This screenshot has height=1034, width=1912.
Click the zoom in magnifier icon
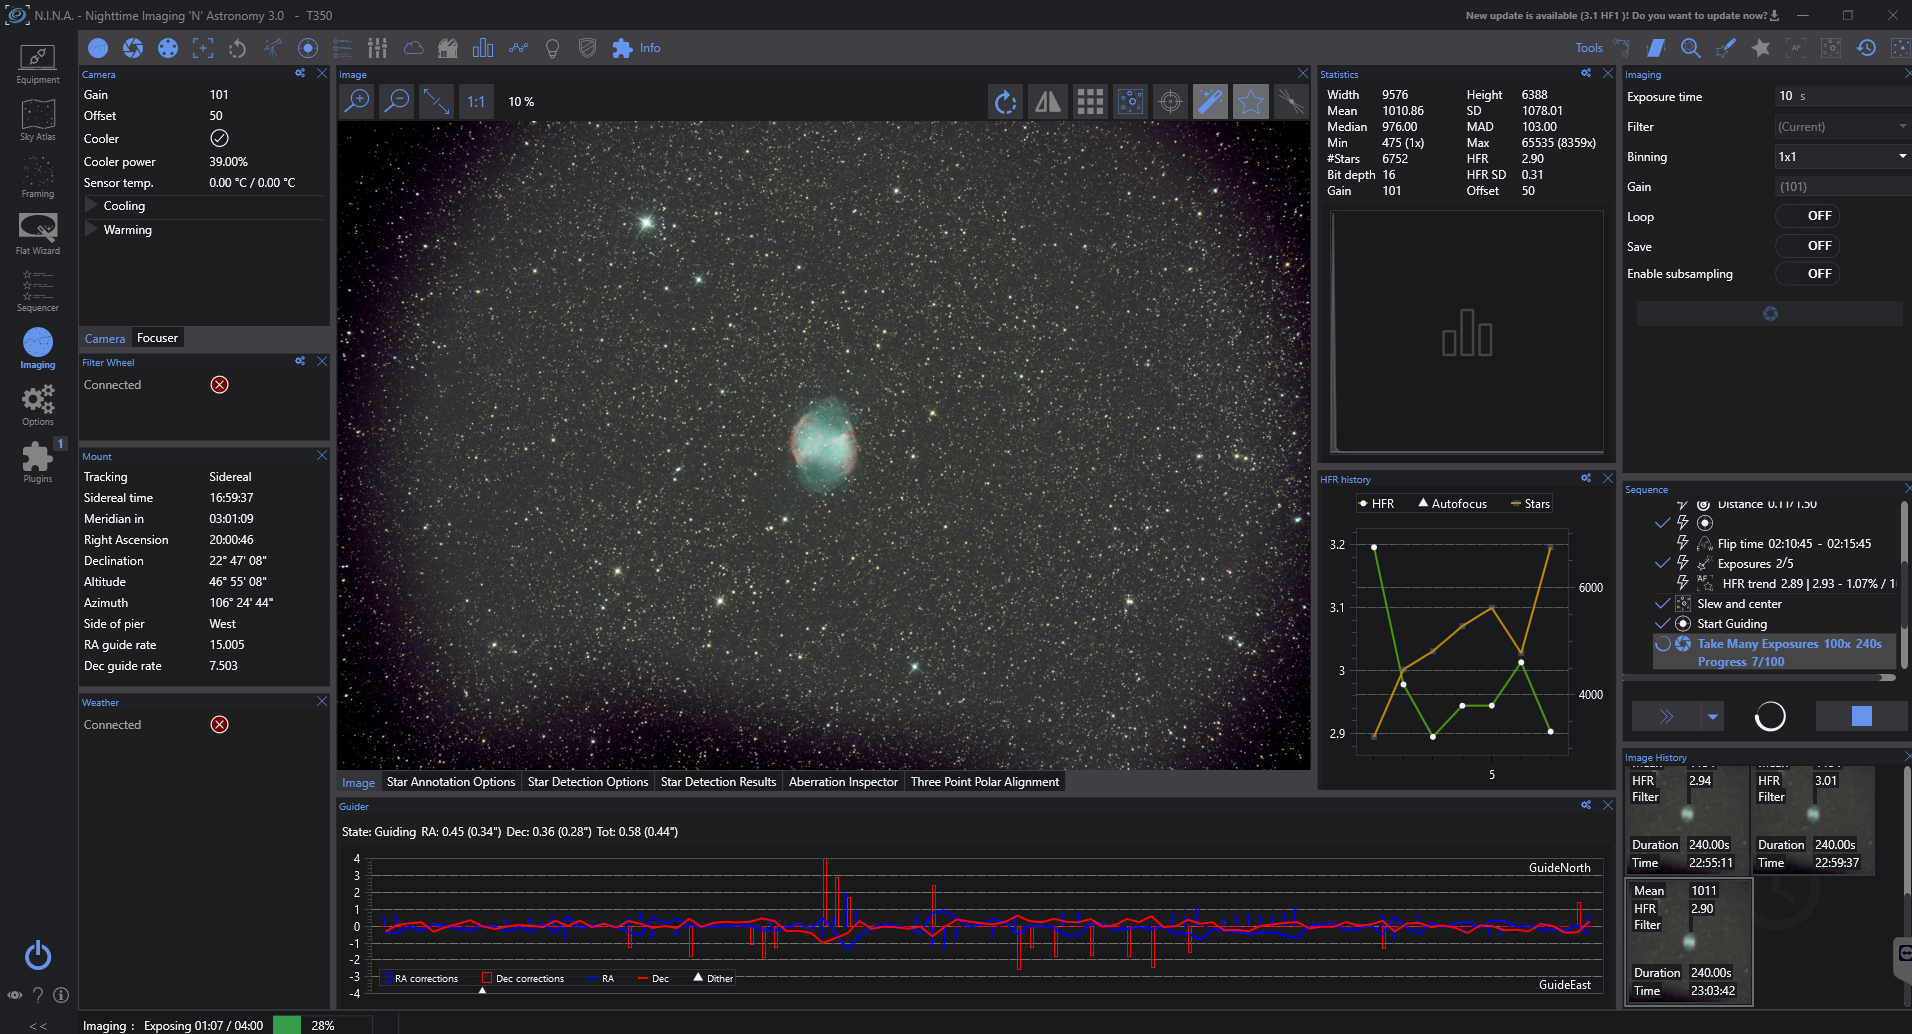pyautogui.click(x=357, y=101)
